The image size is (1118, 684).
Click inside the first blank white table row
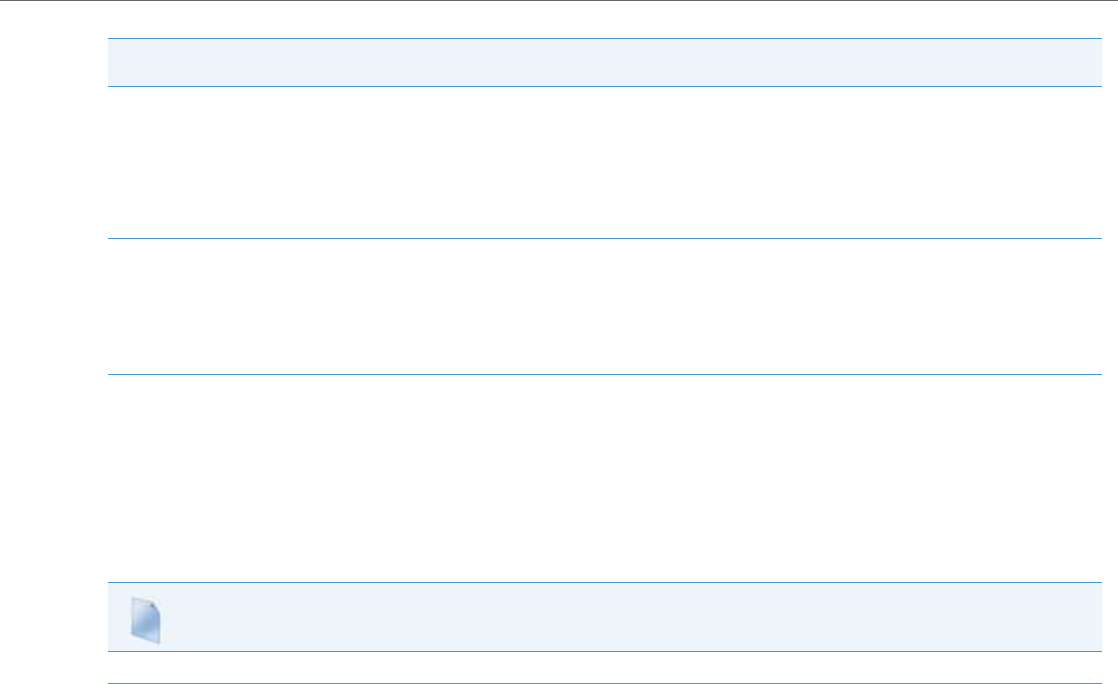[x=598, y=162]
